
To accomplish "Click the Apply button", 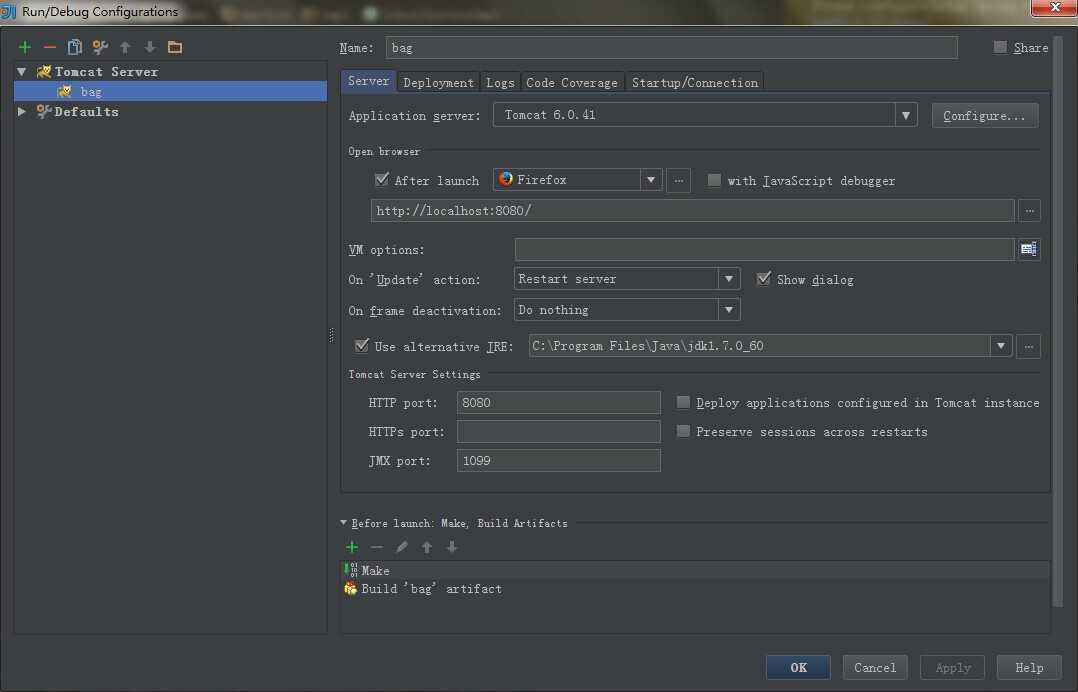I will pyautogui.click(x=953, y=667).
